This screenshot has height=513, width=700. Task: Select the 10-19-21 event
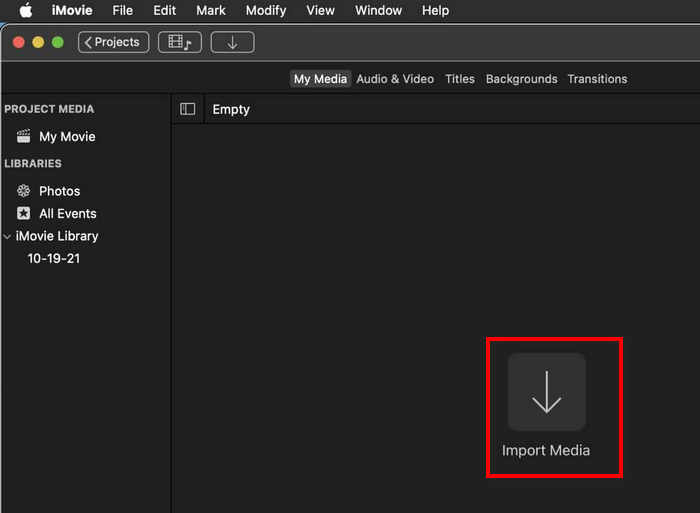point(54,258)
